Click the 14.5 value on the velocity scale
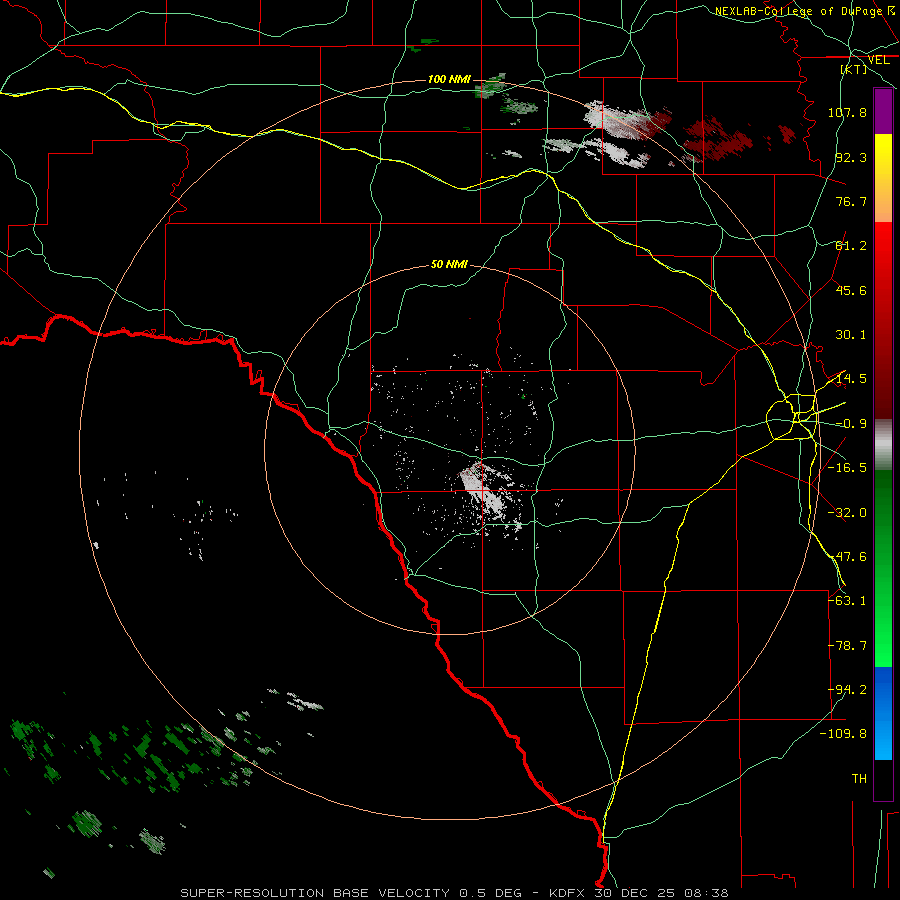This screenshot has width=900, height=900. point(851,379)
